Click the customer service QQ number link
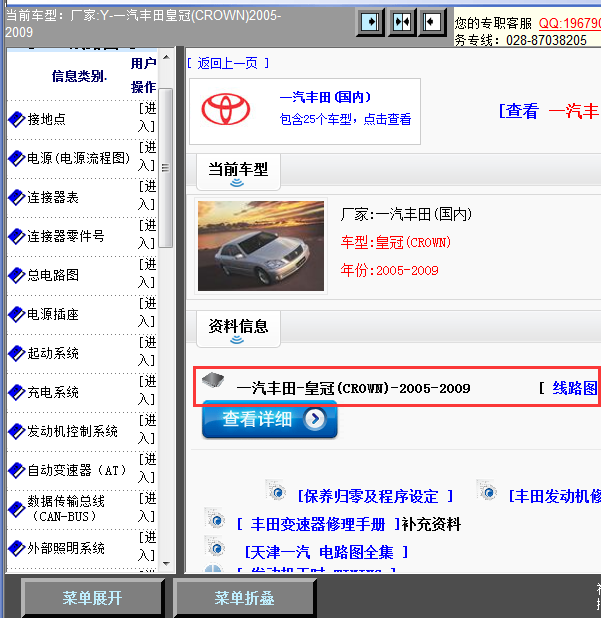Viewport: 601px width, 618px height. (570, 23)
